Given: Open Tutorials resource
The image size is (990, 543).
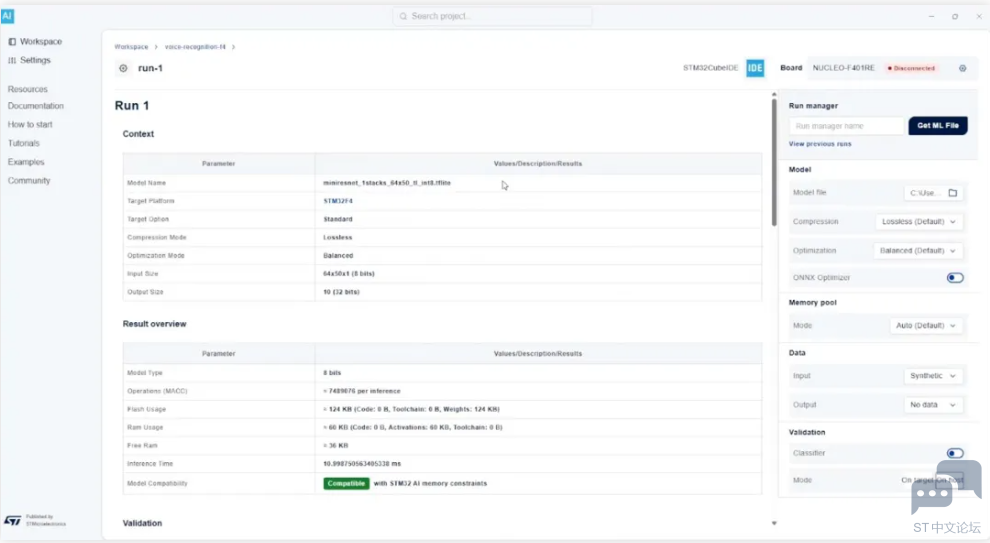Looking at the screenshot, I should pos(23,143).
